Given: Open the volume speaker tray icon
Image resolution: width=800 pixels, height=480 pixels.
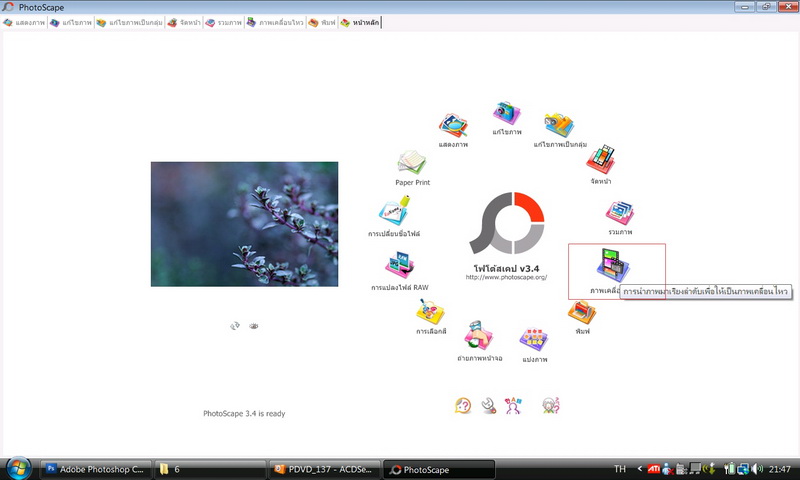Looking at the screenshot, I should 758,469.
